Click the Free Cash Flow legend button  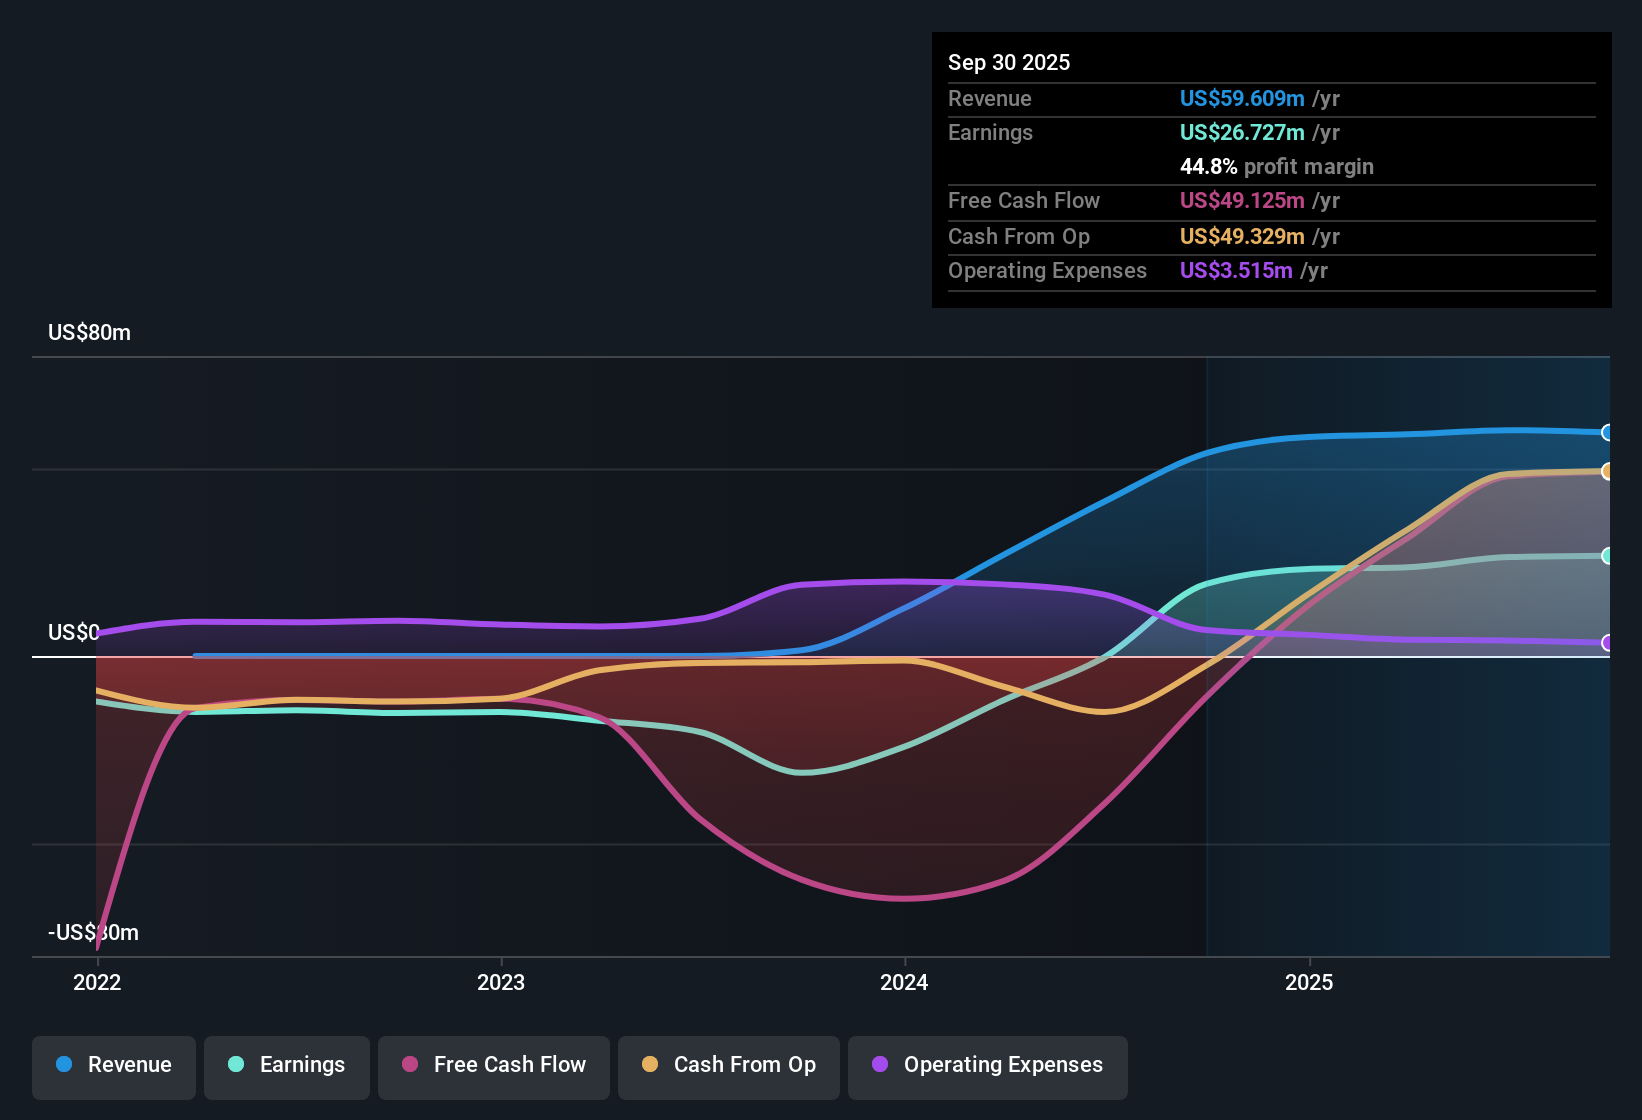point(493,1066)
